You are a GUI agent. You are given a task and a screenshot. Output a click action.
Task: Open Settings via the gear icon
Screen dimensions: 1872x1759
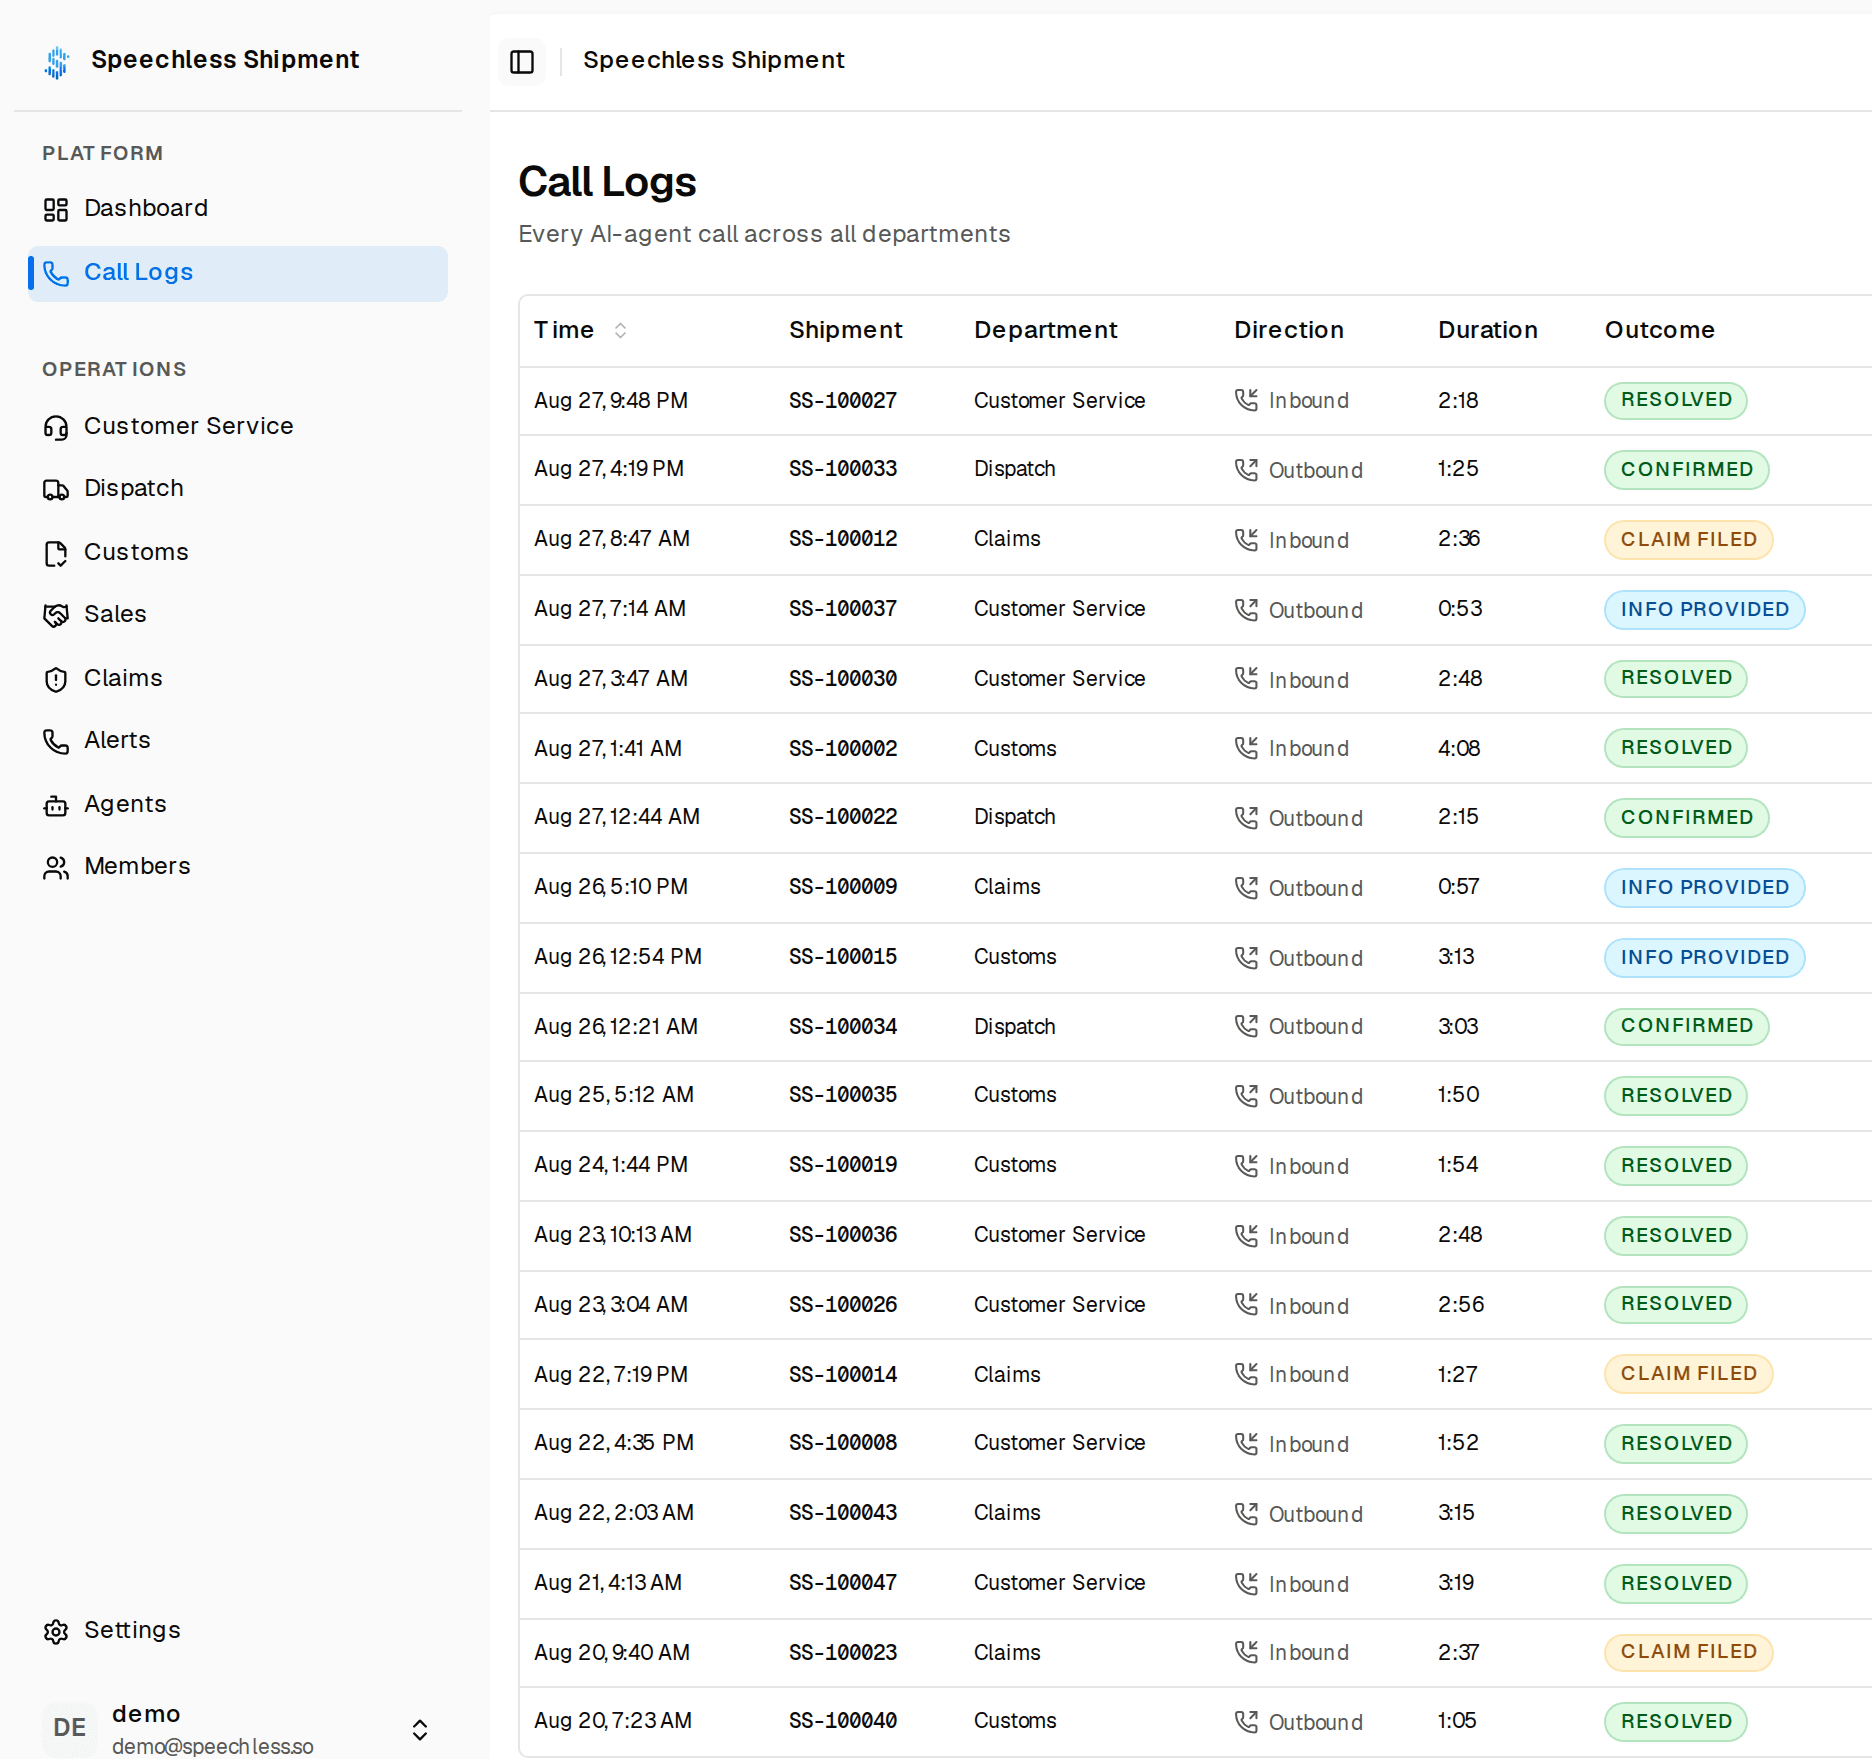(x=56, y=1631)
